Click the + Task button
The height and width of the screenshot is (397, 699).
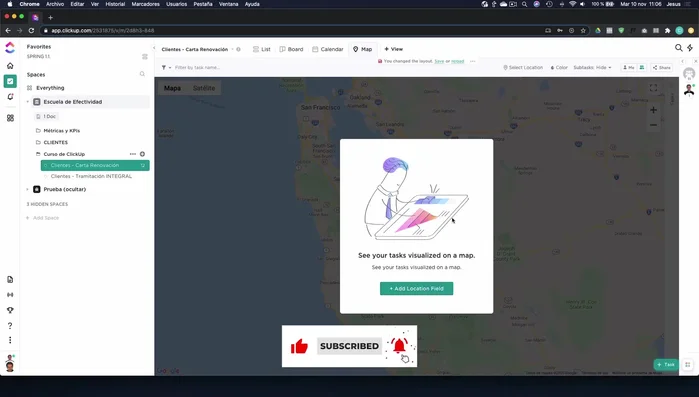point(666,364)
